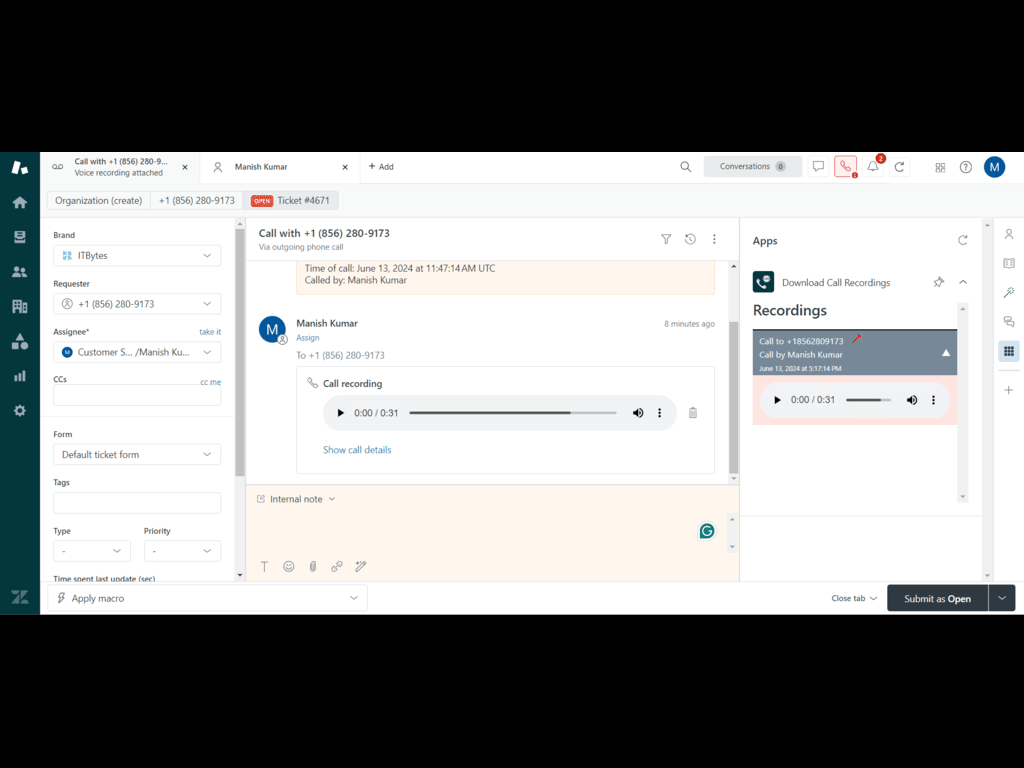This screenshot has height=768, width=1024.
Task: Mute the ticket call recording audio
Action: (638, 413)
